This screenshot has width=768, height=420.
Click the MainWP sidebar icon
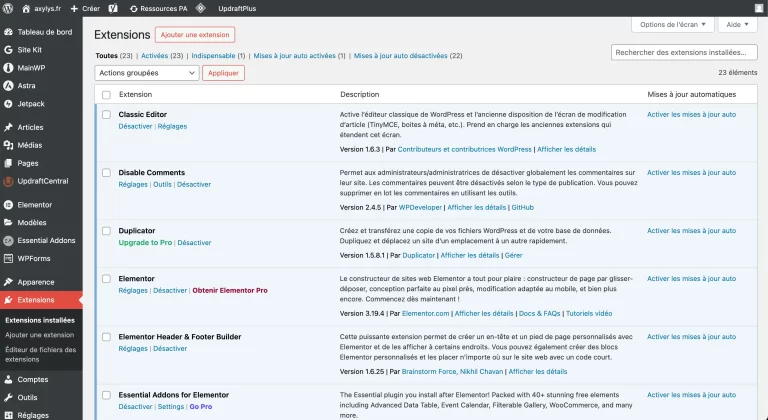8,68
